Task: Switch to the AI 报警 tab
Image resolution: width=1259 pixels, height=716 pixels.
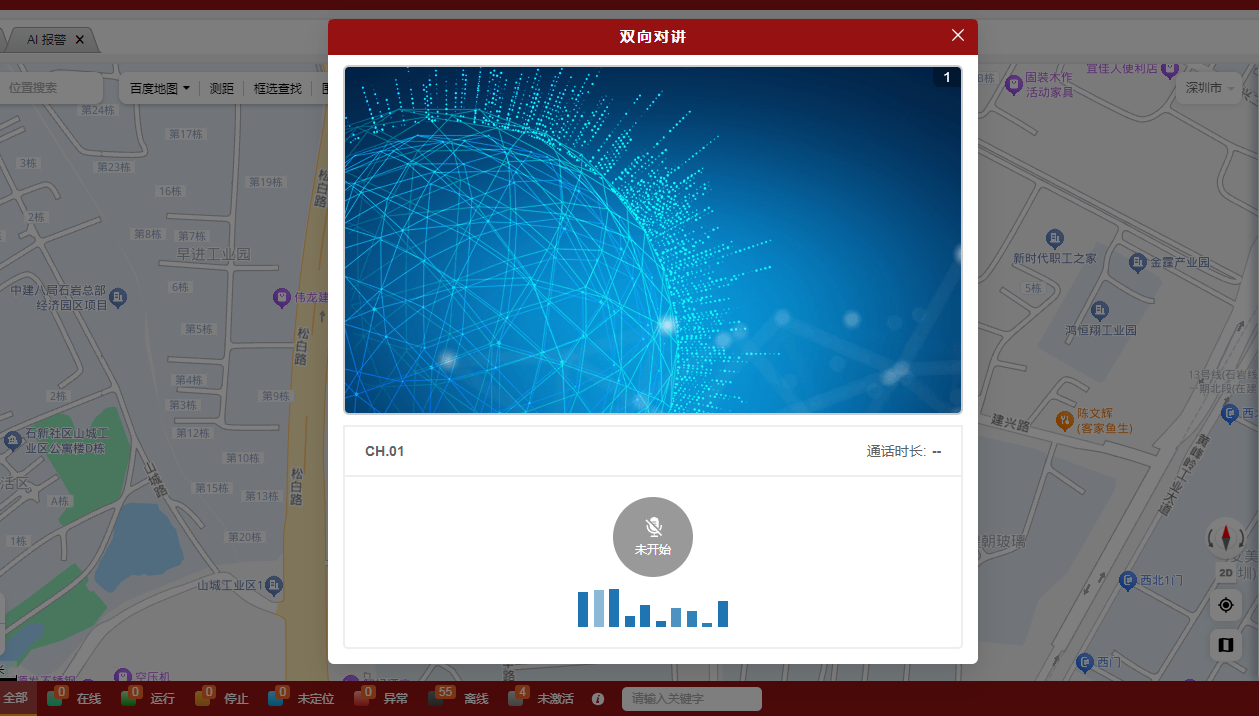Action: pyautogui.click(x=46, y=40)
